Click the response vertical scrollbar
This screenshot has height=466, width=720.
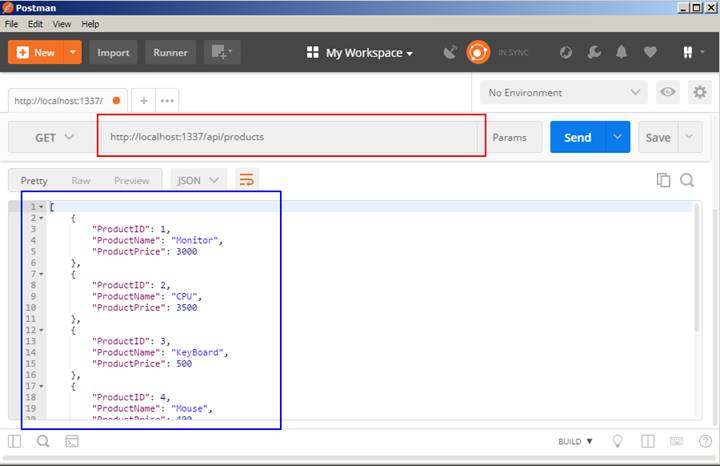point(697,268)
